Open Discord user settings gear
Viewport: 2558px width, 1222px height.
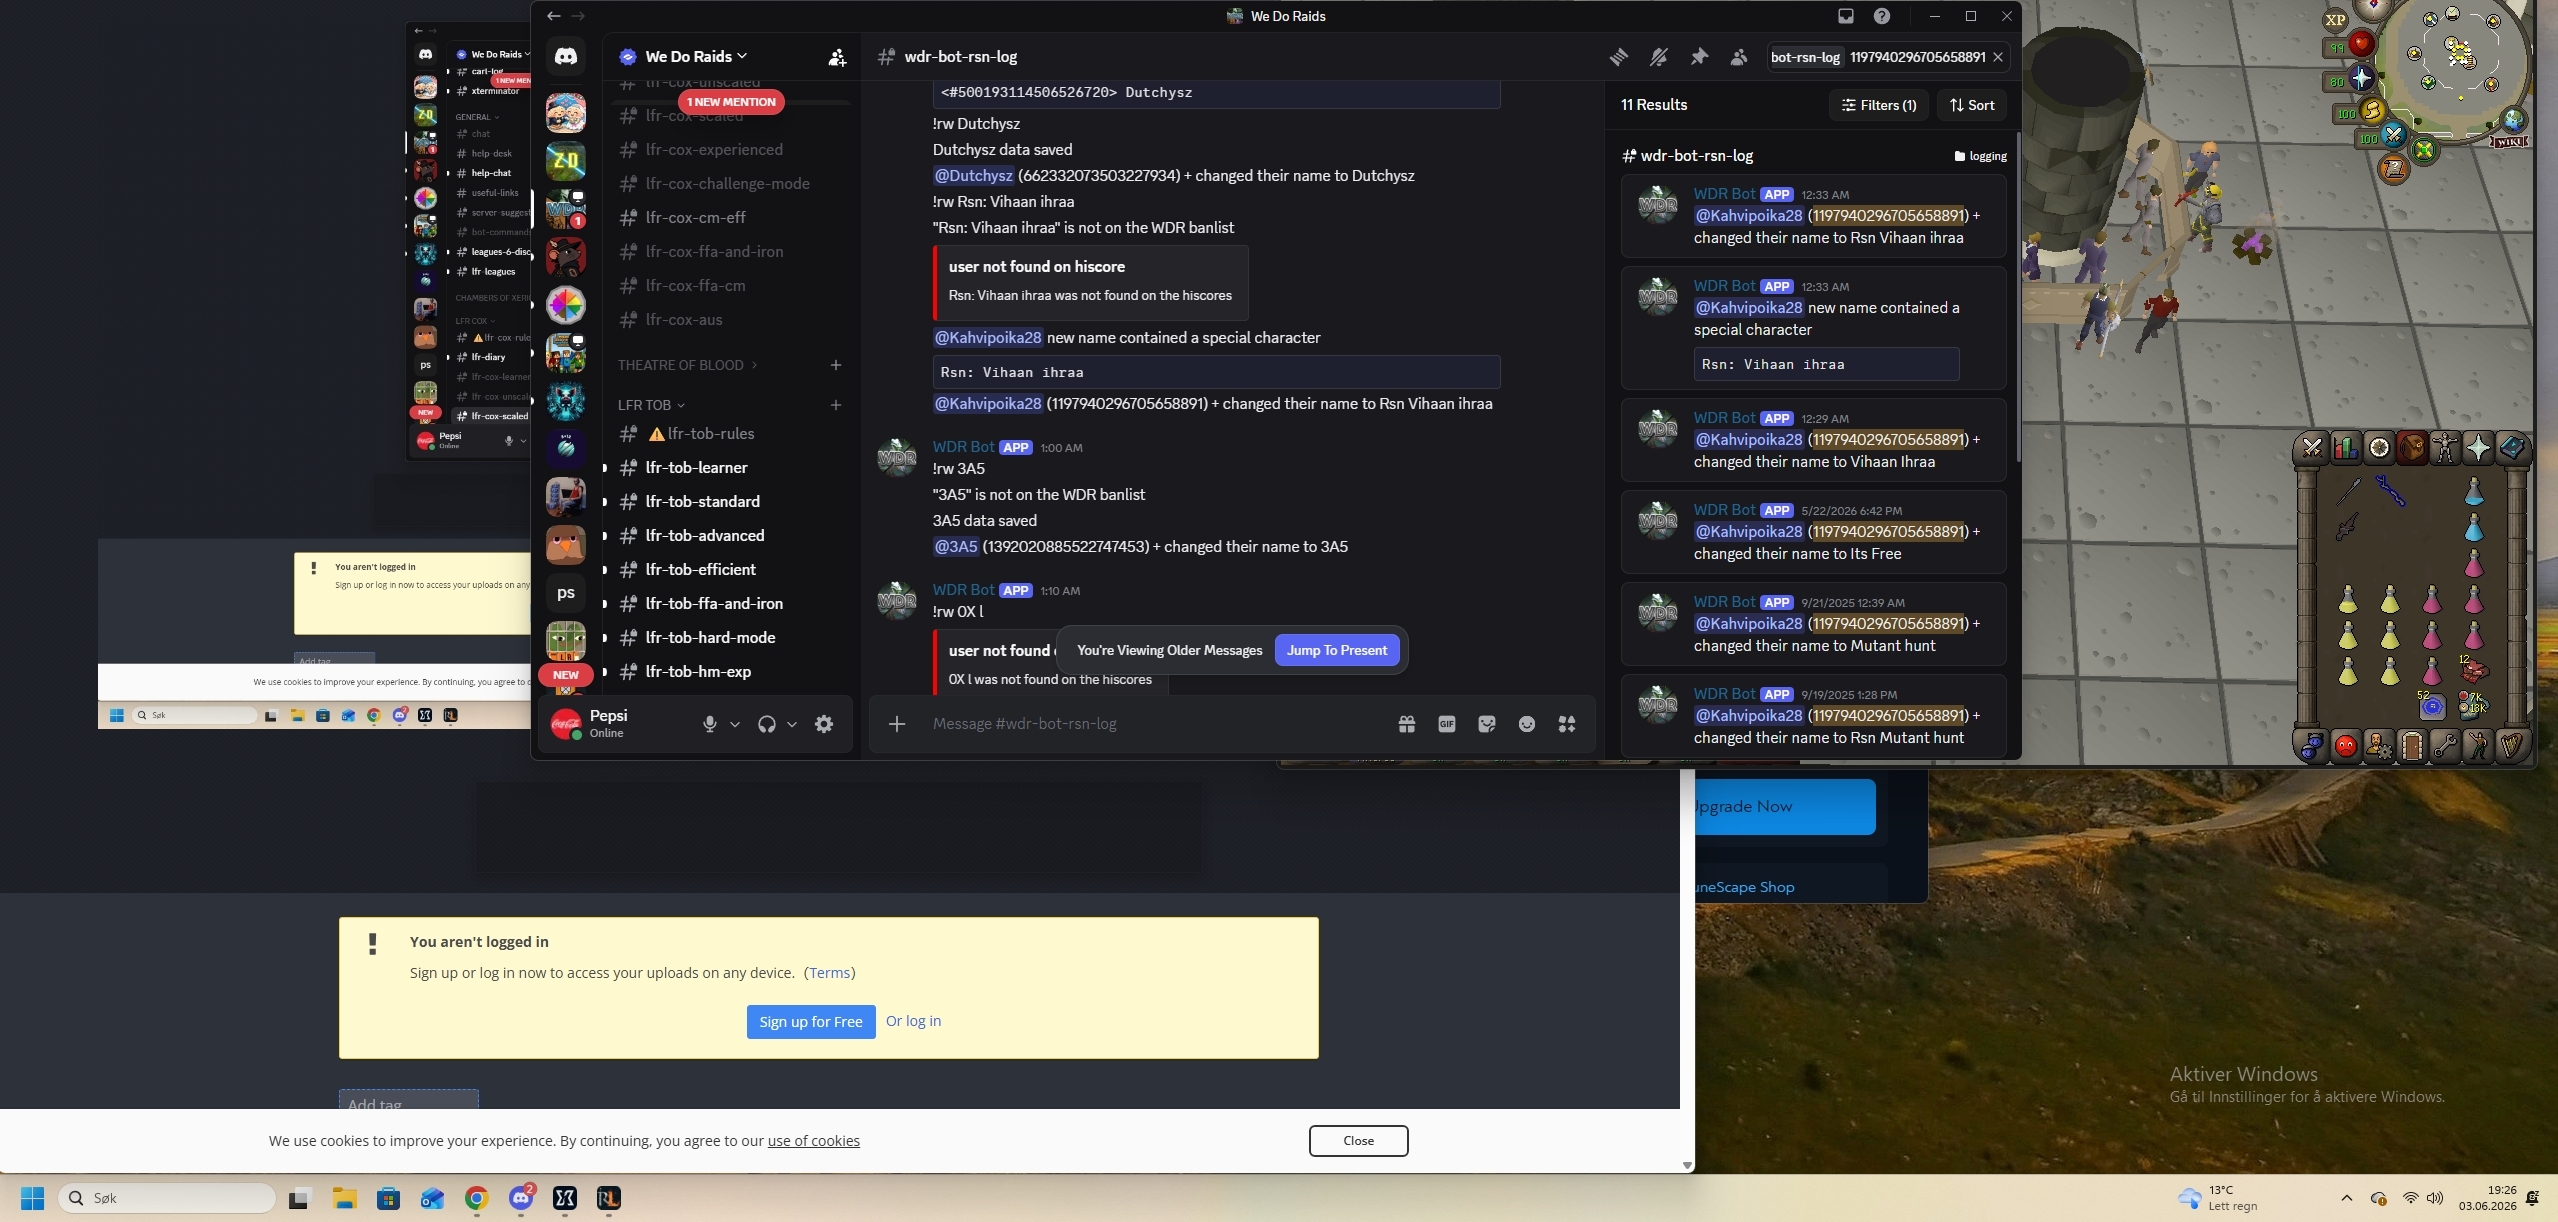click(824, 724)
